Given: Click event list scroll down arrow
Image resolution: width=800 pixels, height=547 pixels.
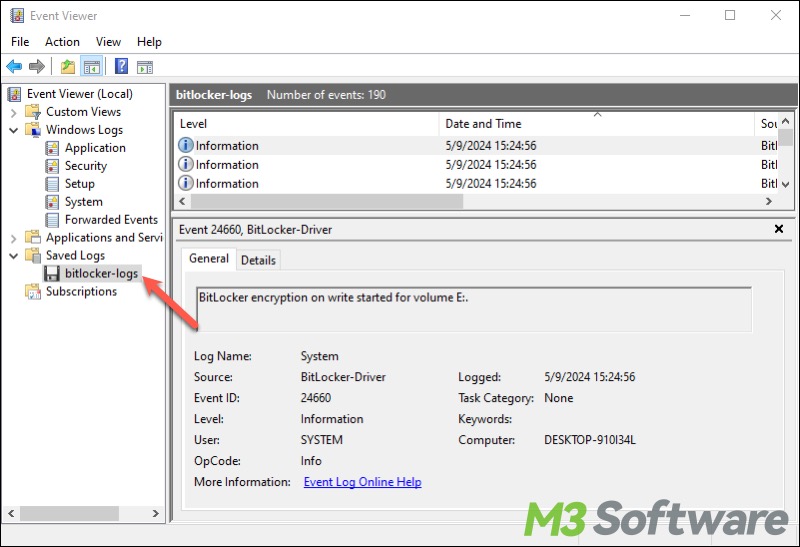Looking at the screenshot, I should (x=786, y=185).
